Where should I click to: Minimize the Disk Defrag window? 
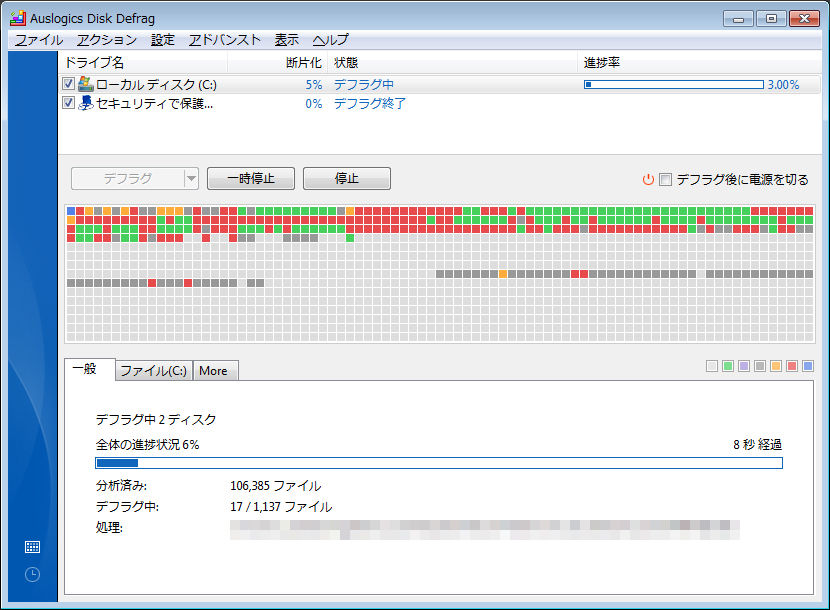pyautogui.click(x=738, y=19)
